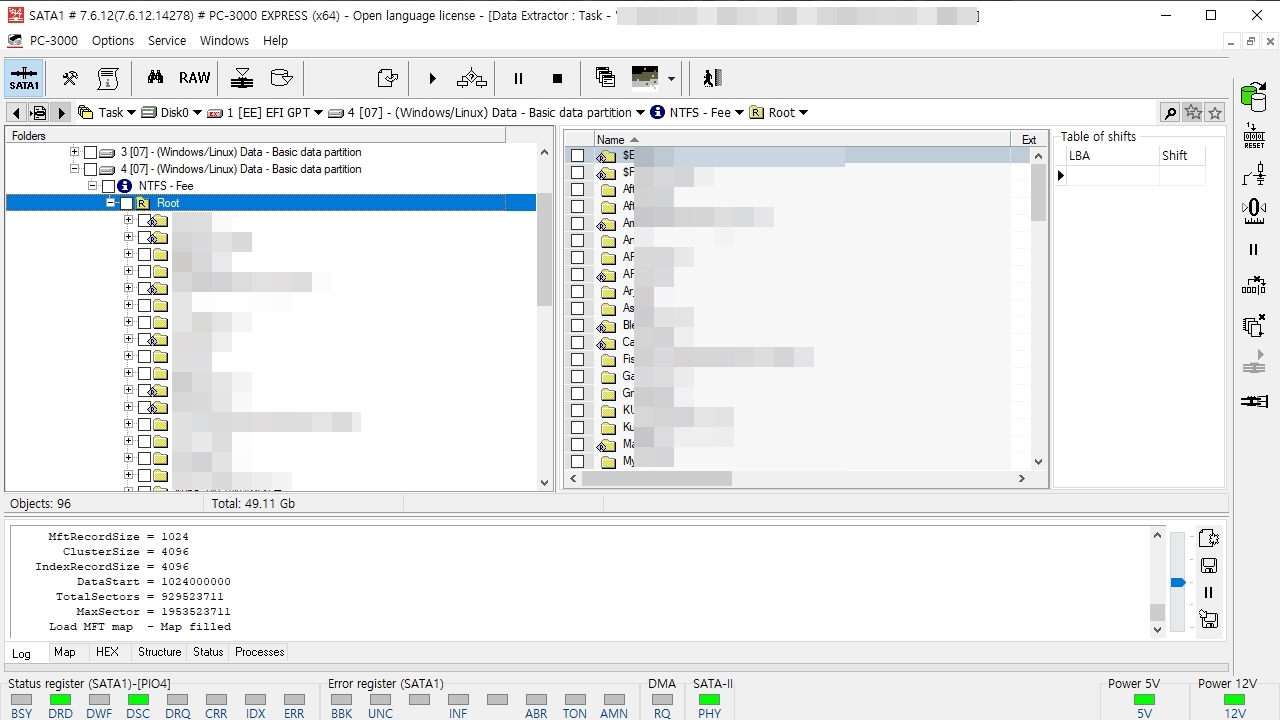Open the Task dropdown in the path bar
This screenshot has width=1280, height=720.
click(x=132, y=113)
